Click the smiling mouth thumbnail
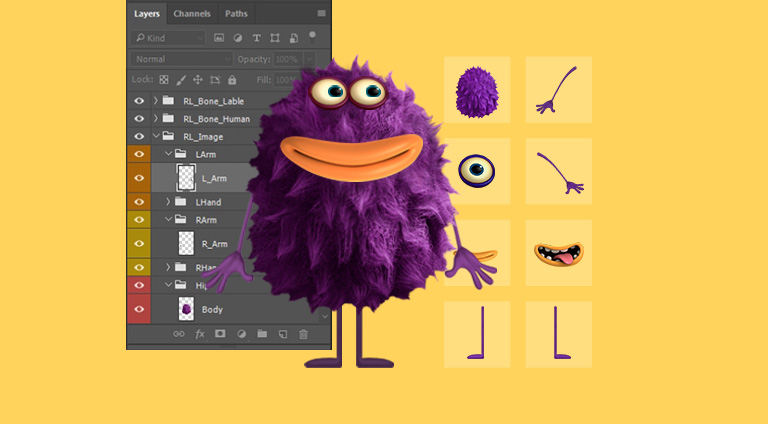The height and width of the screenshot is (424, 768). pyautogui.click(x=559, y=253)
